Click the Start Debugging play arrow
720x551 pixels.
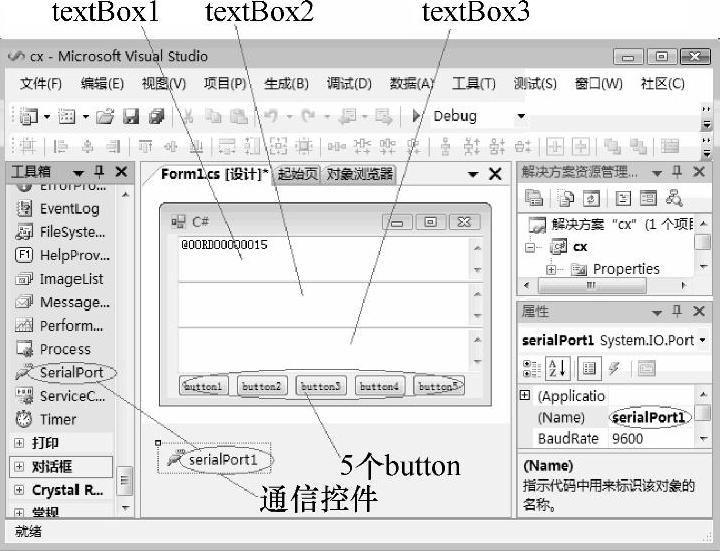tap(416, 116)
